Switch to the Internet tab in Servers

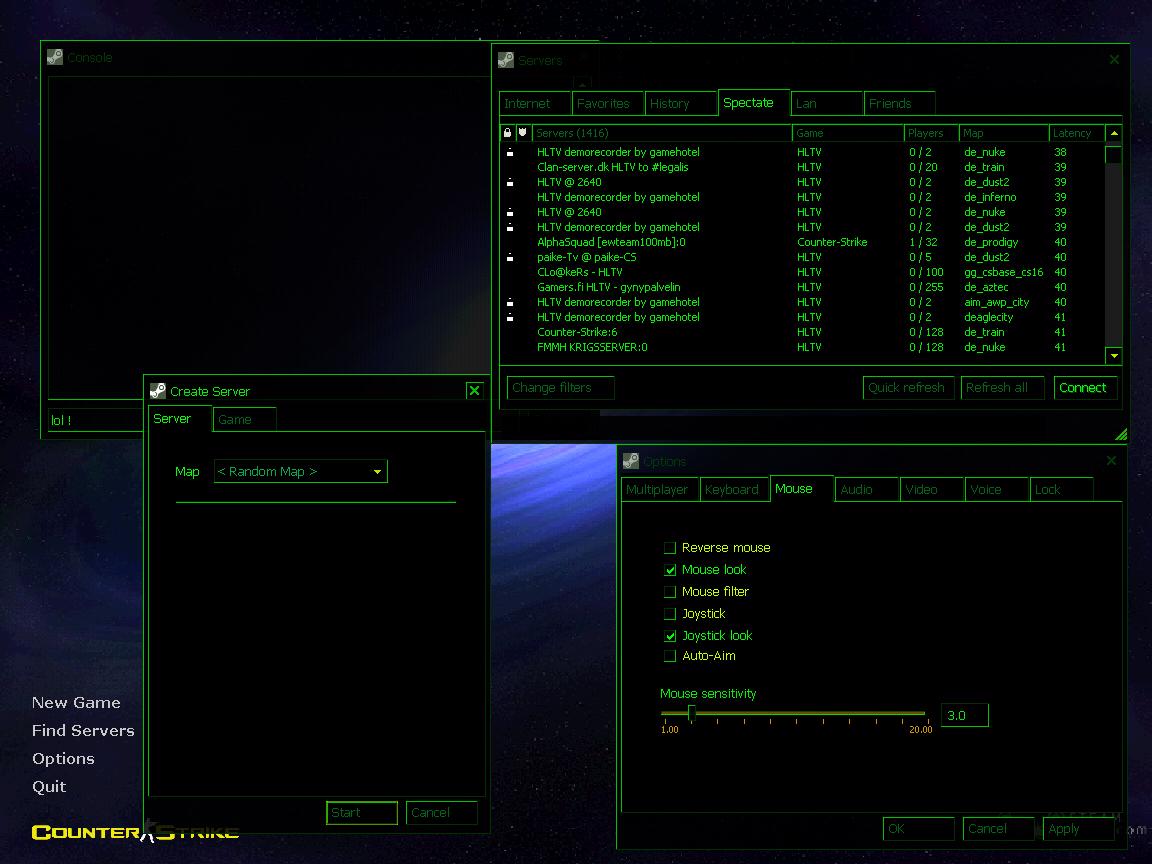[536, 104]
